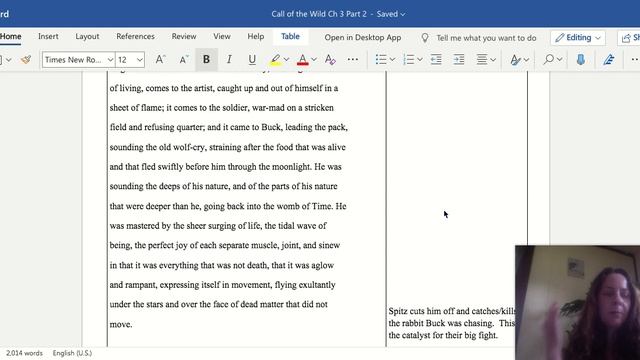Click the bullet list icon
This screenshot has width=640, height=360.
(x=381, y=60)
